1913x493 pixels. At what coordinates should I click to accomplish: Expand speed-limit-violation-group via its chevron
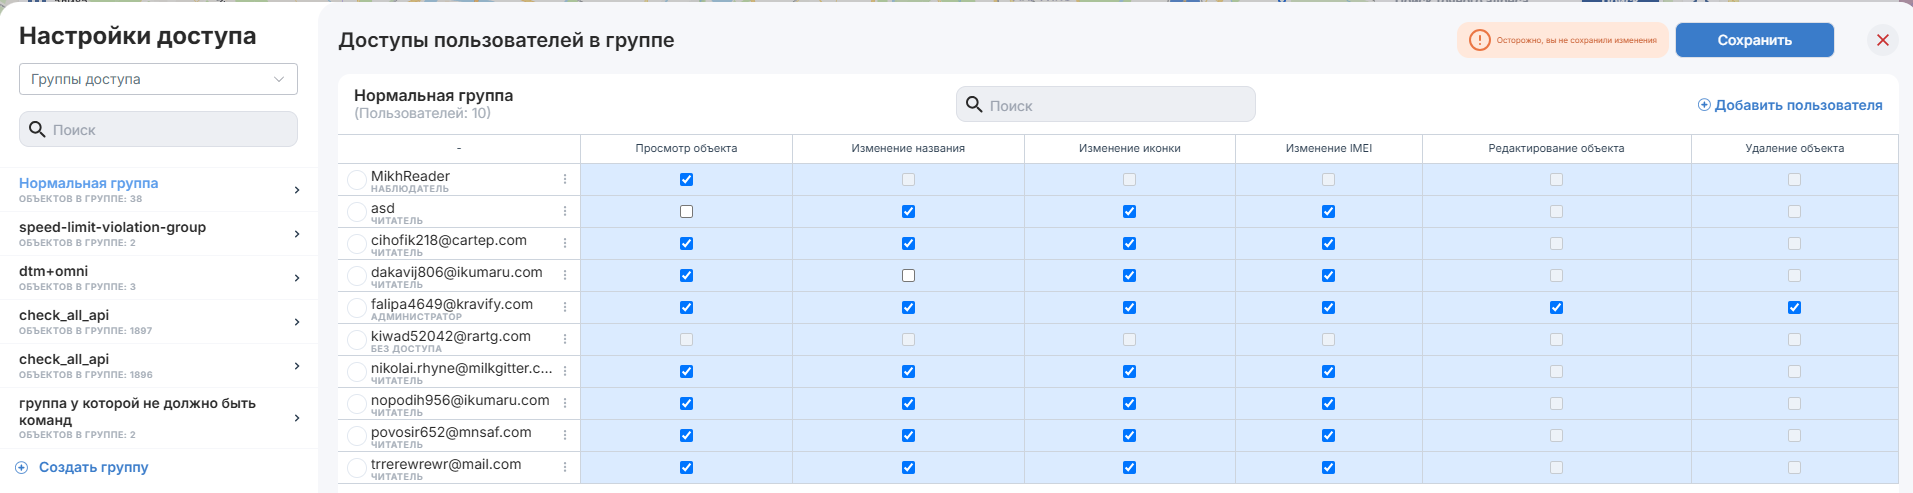click(x=297, y=234)
